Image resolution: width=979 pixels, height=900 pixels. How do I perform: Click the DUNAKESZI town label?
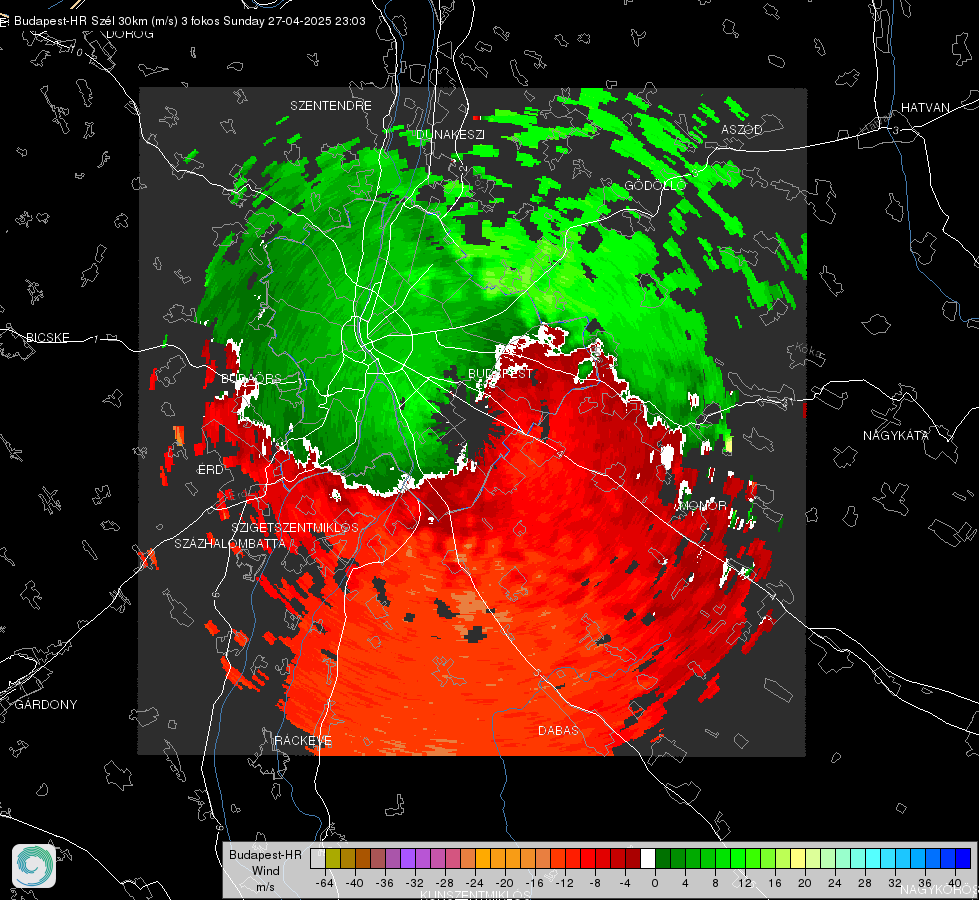pyautogui.click(x=450, y=134)
